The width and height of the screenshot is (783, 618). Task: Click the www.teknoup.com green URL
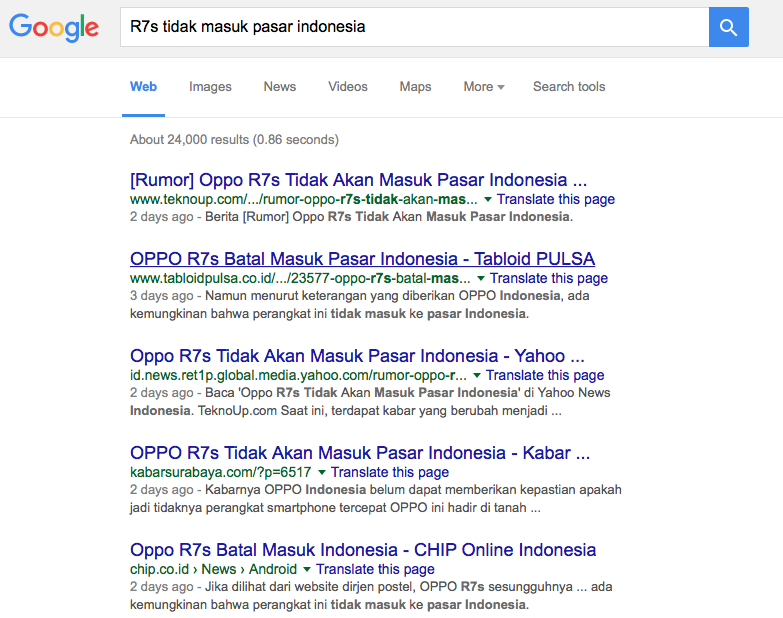[x=304, y=199]
